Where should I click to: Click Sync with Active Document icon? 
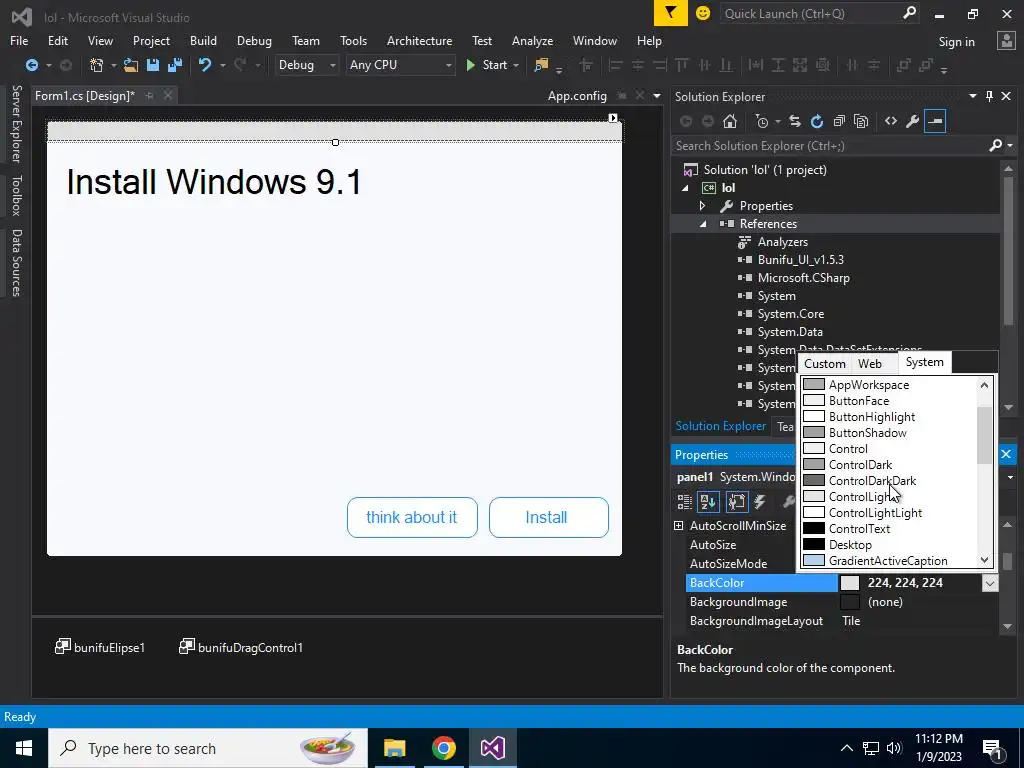[795, 121]
